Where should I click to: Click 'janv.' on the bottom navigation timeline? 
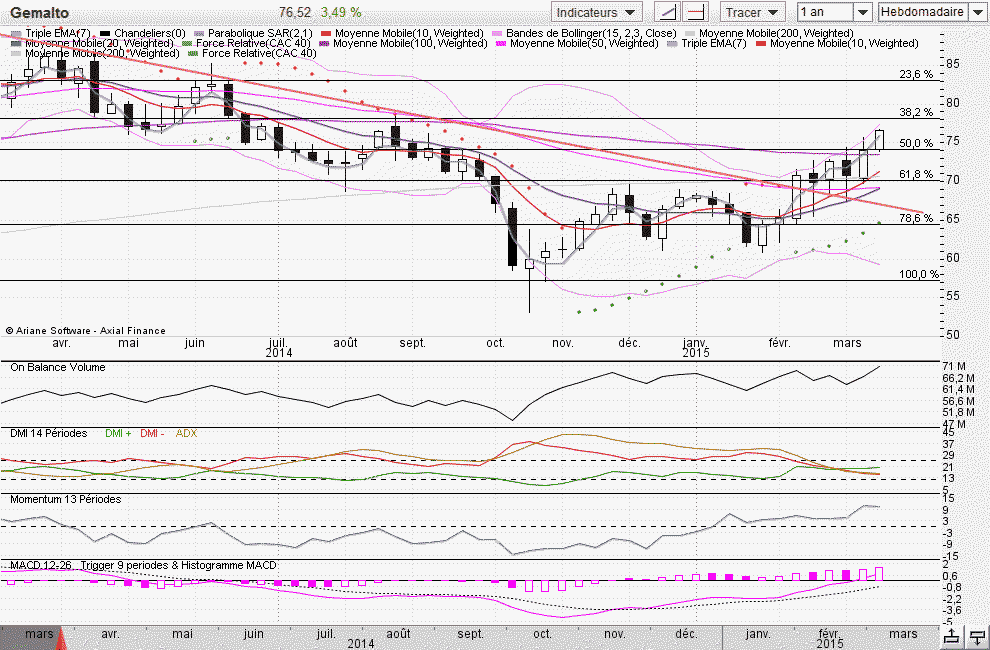tap(758, 634)
